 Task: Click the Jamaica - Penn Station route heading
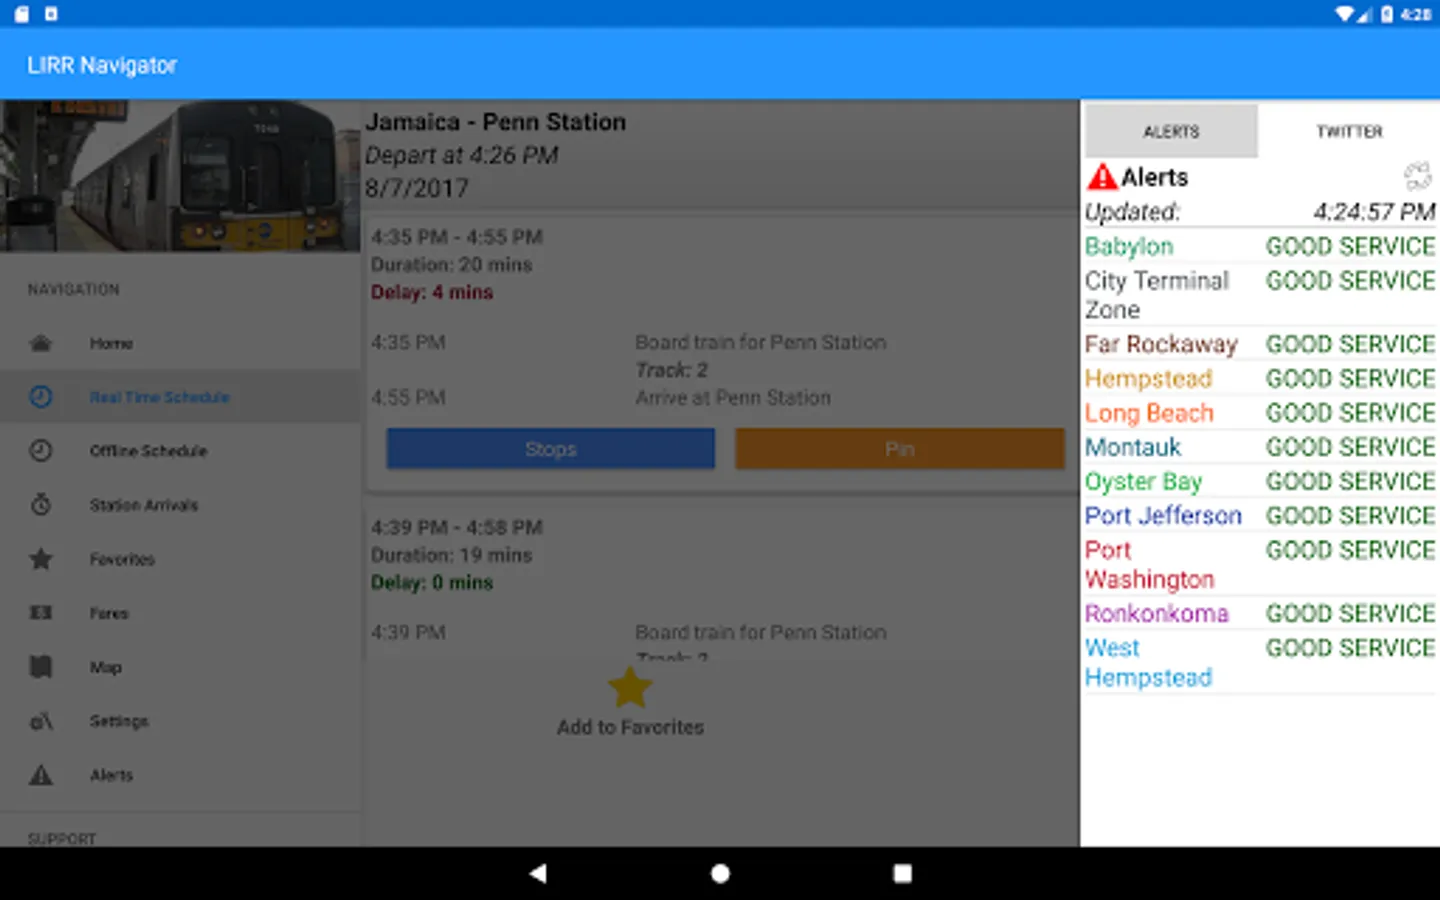pyautogui.click(x=496, y=122)
